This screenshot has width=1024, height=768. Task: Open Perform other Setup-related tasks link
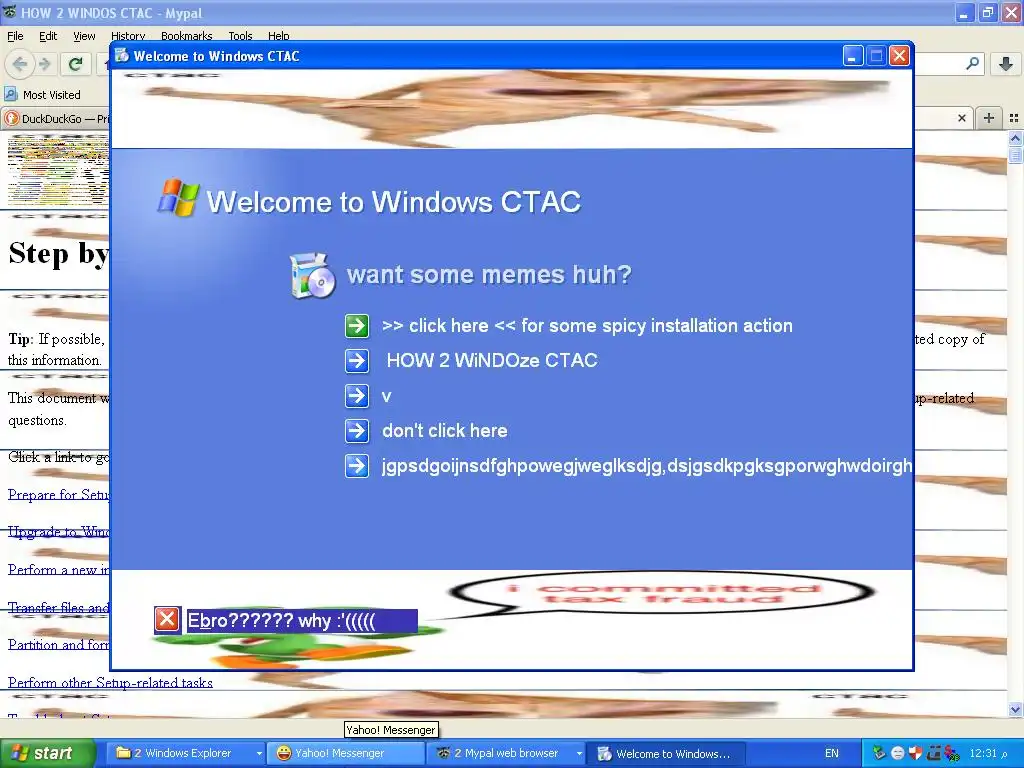[110, 682]
